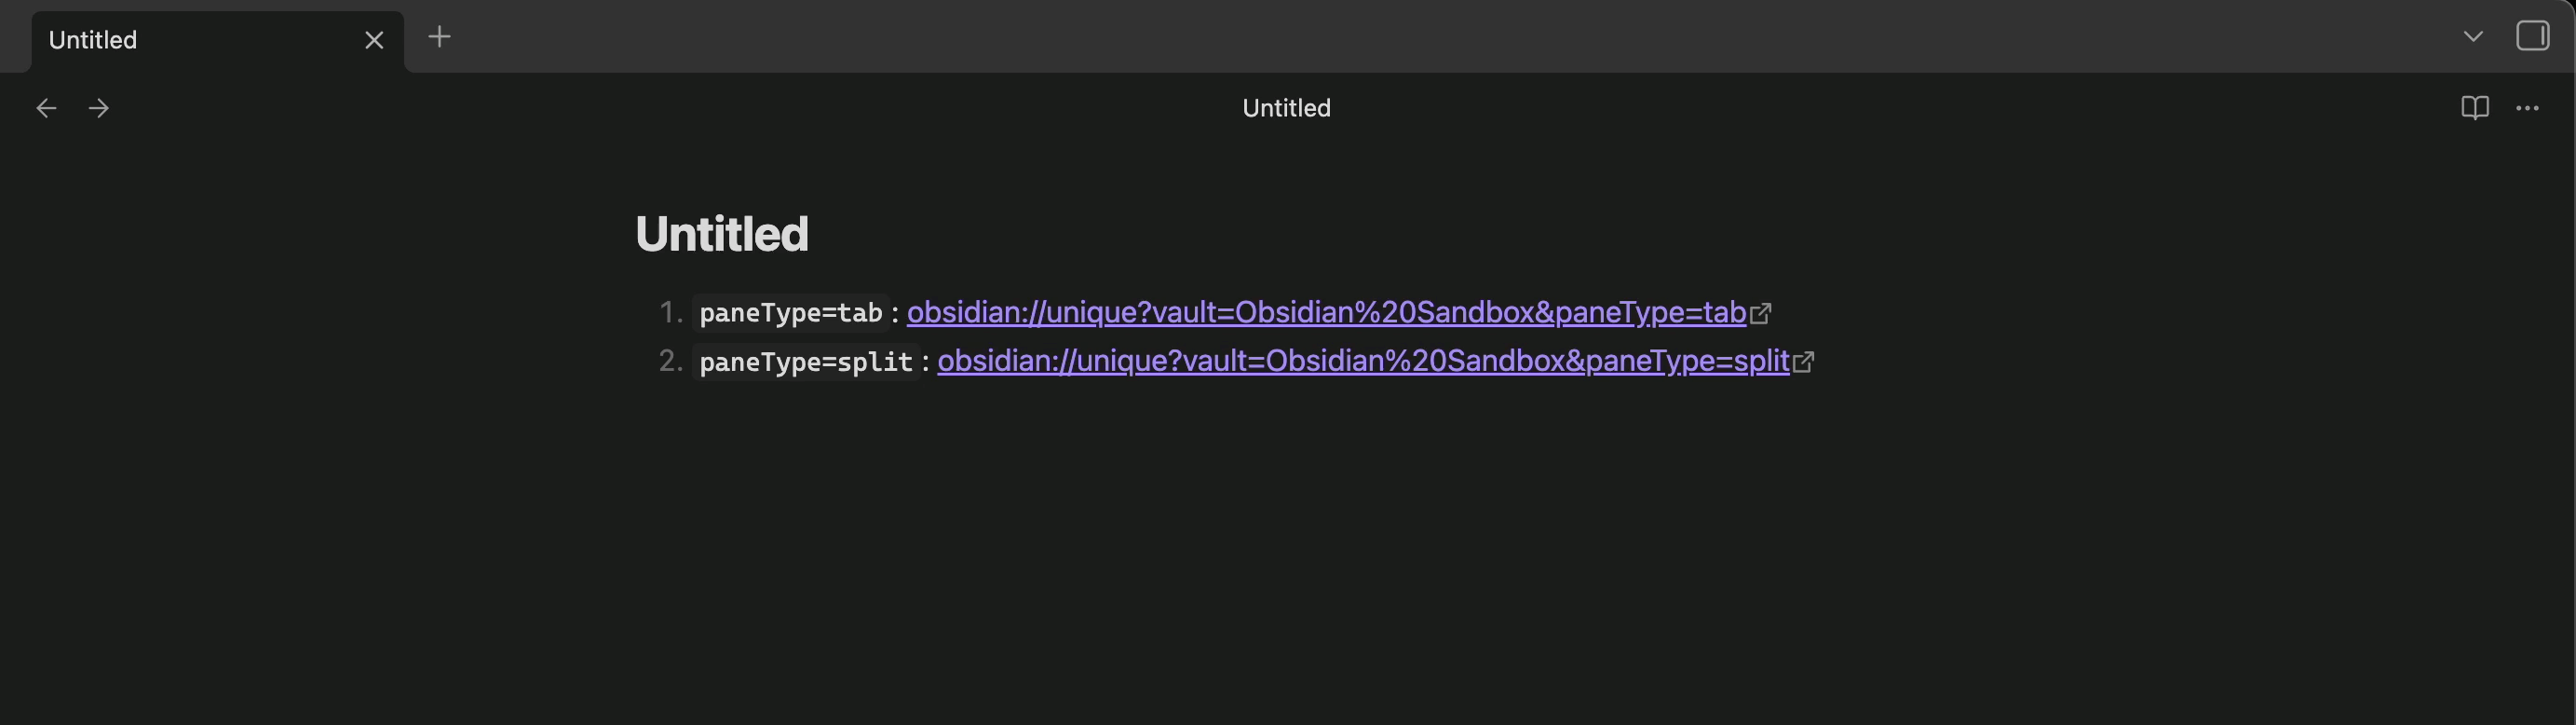Screen dimensions: 2576x725
Task: Open the more options three-dot menu
Action: pyautogui.click(x=2527, y=108)
